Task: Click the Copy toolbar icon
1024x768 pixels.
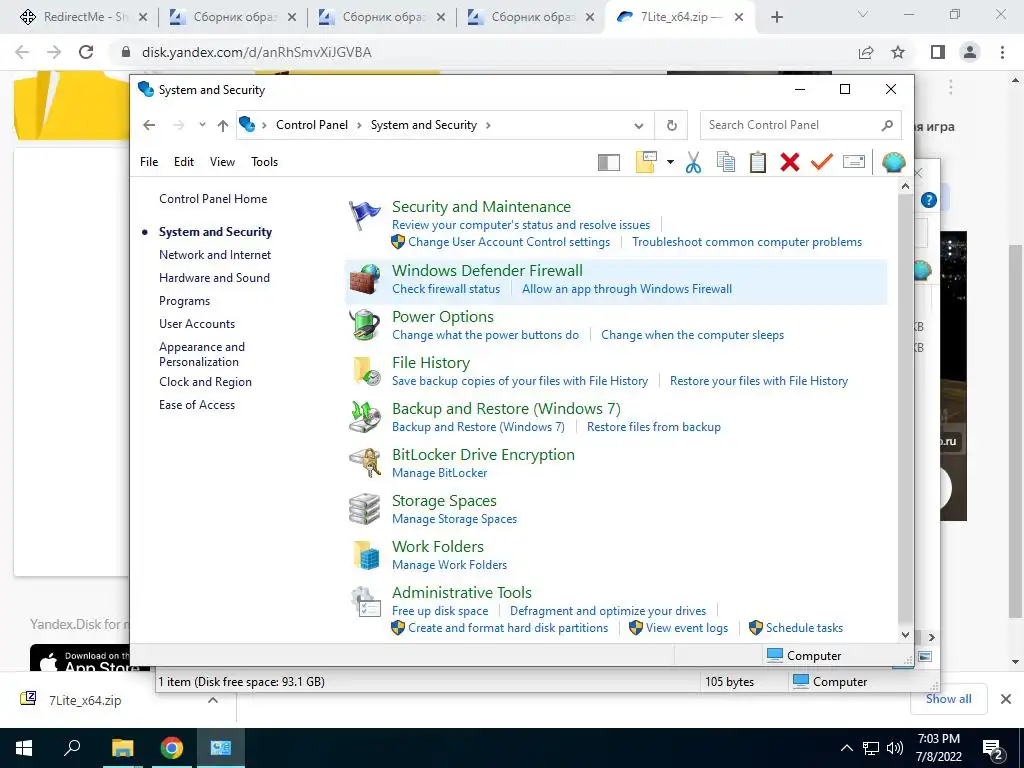Action: [726, 162]
